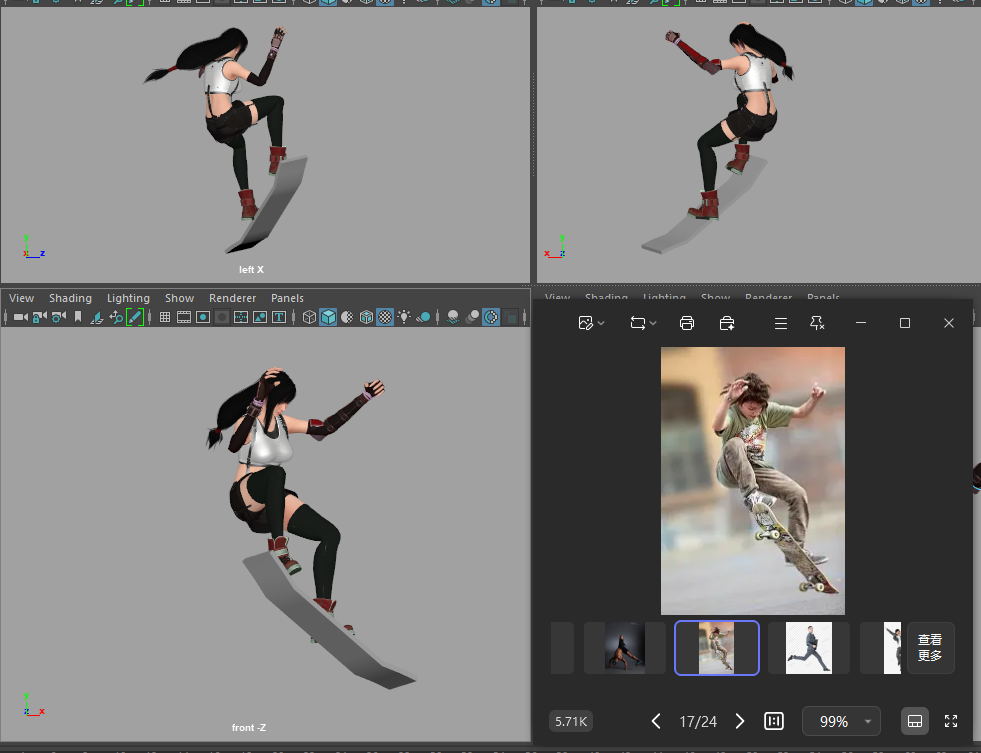
Task: Open the Shading menu of front viewport
Action: [x=70, y=298]
